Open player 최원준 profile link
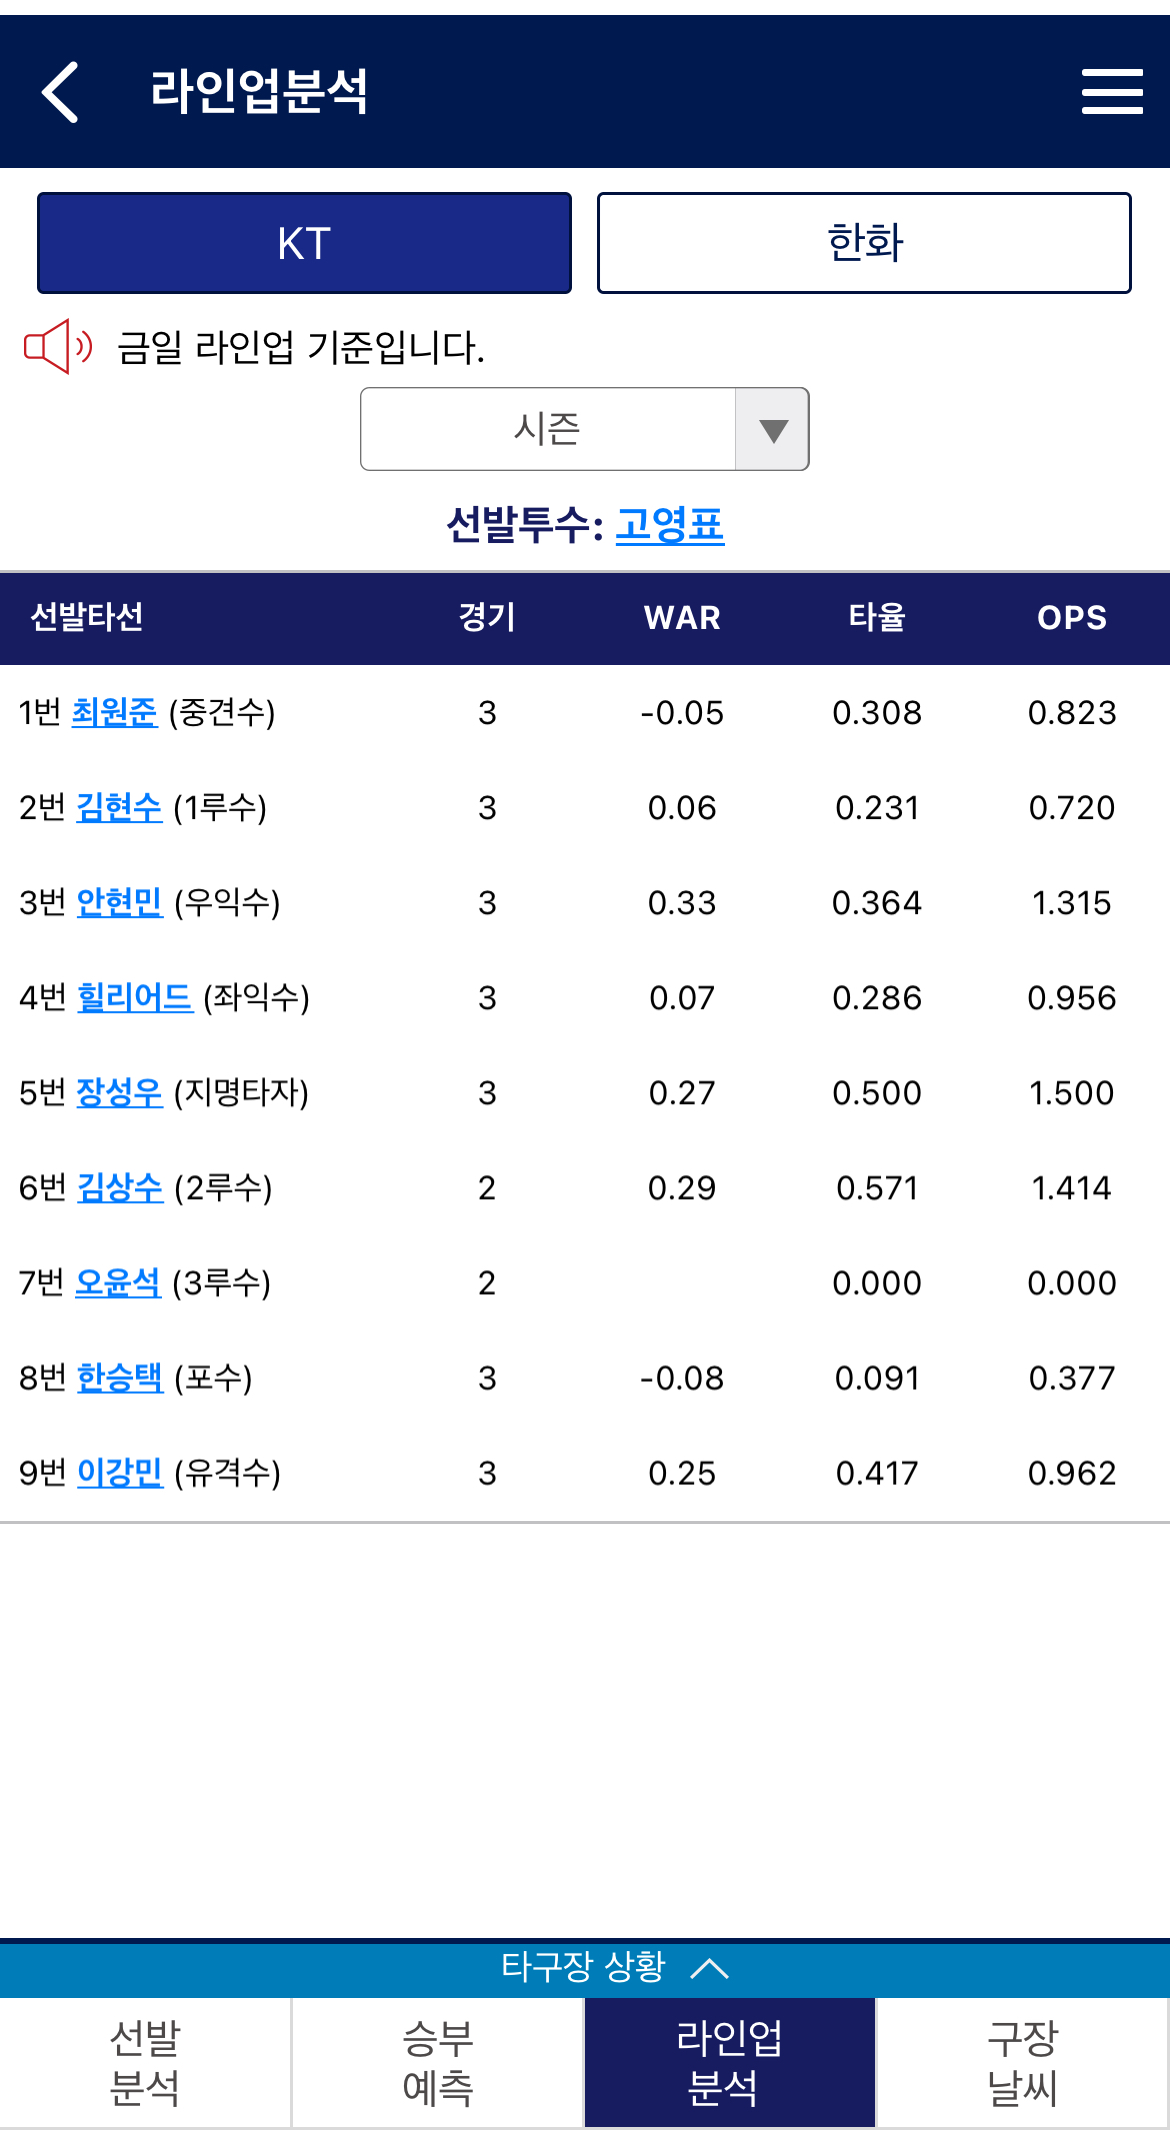The height and width of the screenshot is (2130, 1170). click(114, 712)
